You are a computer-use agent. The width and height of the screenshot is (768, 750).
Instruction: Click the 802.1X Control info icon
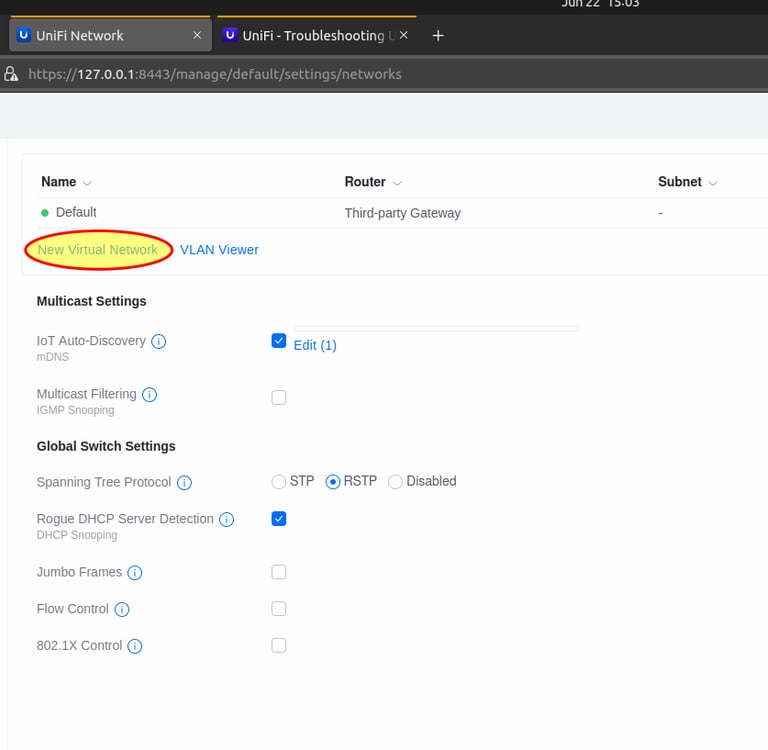click(135, 646)
